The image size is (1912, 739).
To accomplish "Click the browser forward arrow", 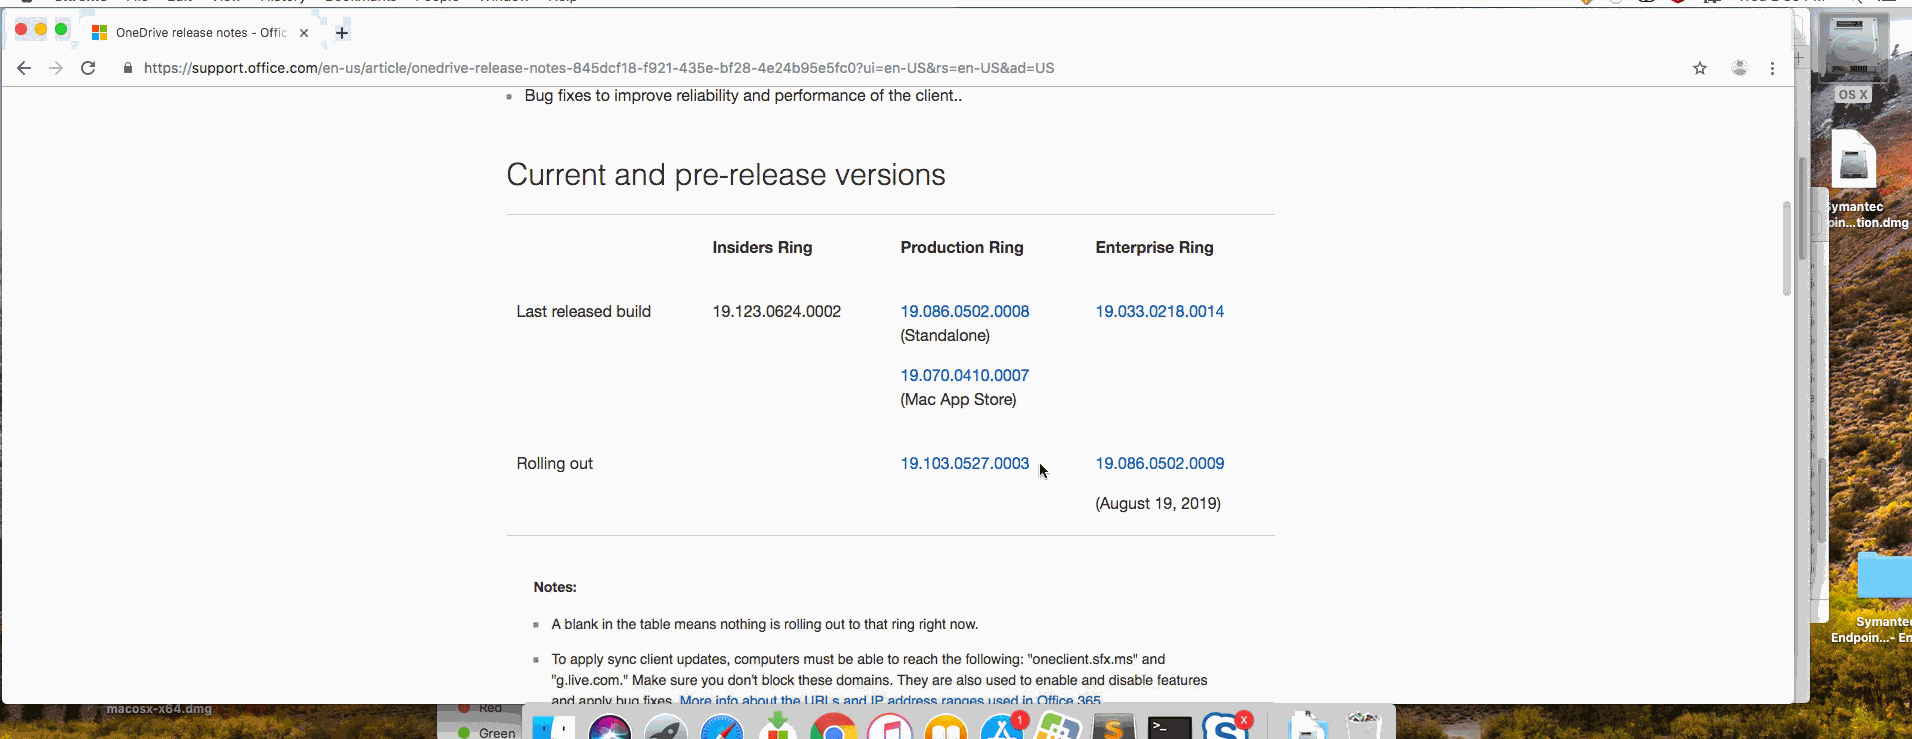I will click(56, 68).
